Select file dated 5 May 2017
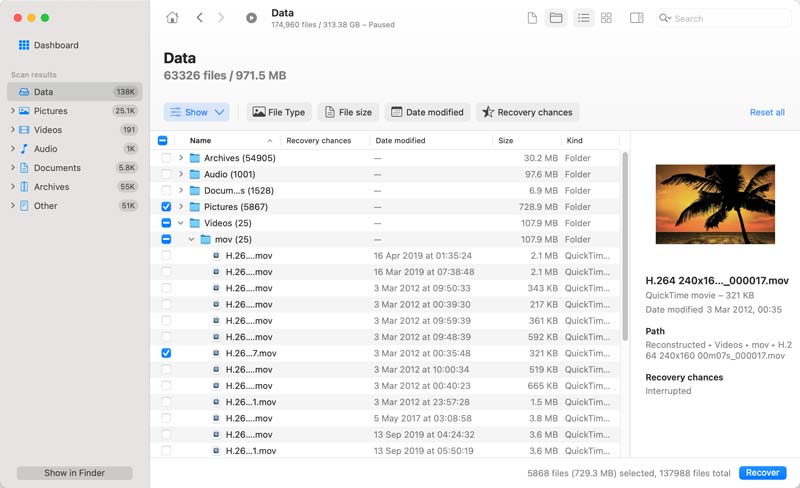The image size is (800, 488). 386,419
